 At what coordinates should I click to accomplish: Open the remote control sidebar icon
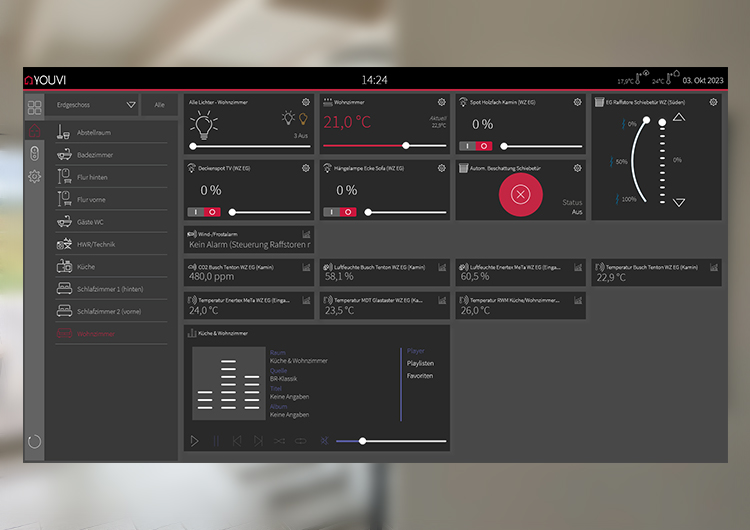pyautogui.click(x=35, y=154)
